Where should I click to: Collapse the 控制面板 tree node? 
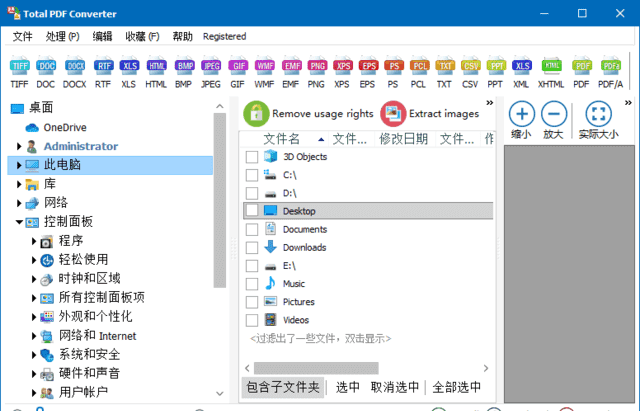19,222
